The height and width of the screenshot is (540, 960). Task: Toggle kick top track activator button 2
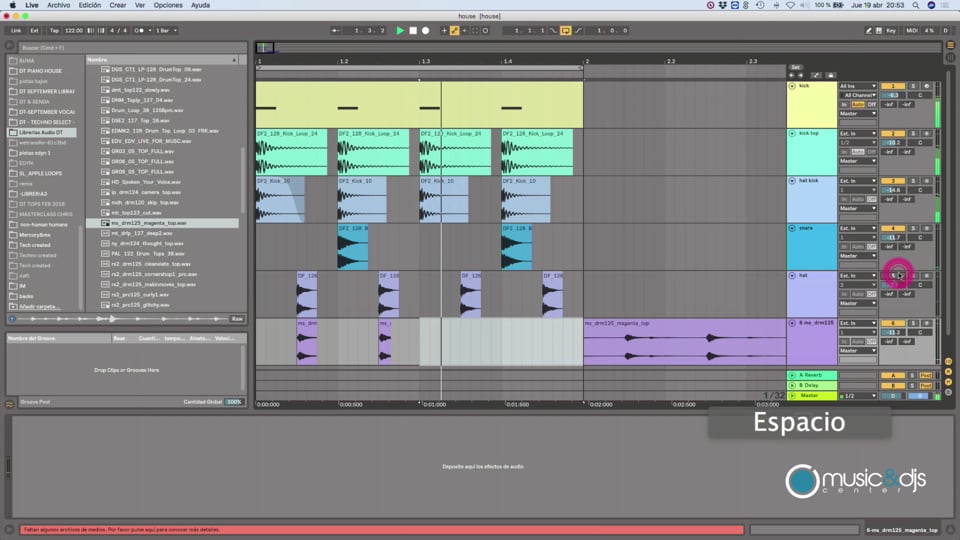point(893,133)
